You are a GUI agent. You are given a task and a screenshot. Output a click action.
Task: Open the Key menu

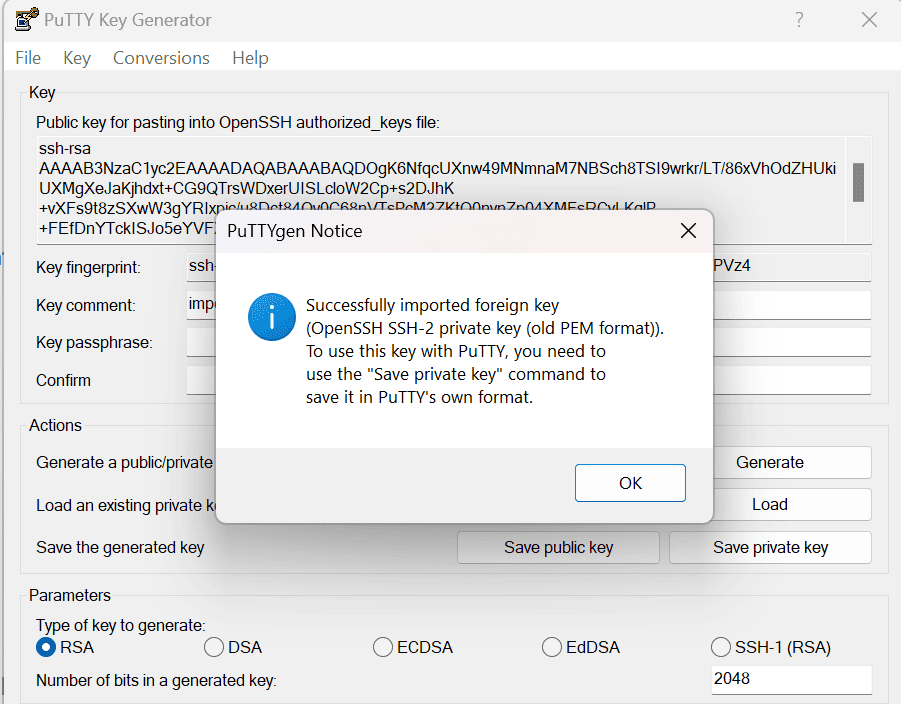click(77, 58)
